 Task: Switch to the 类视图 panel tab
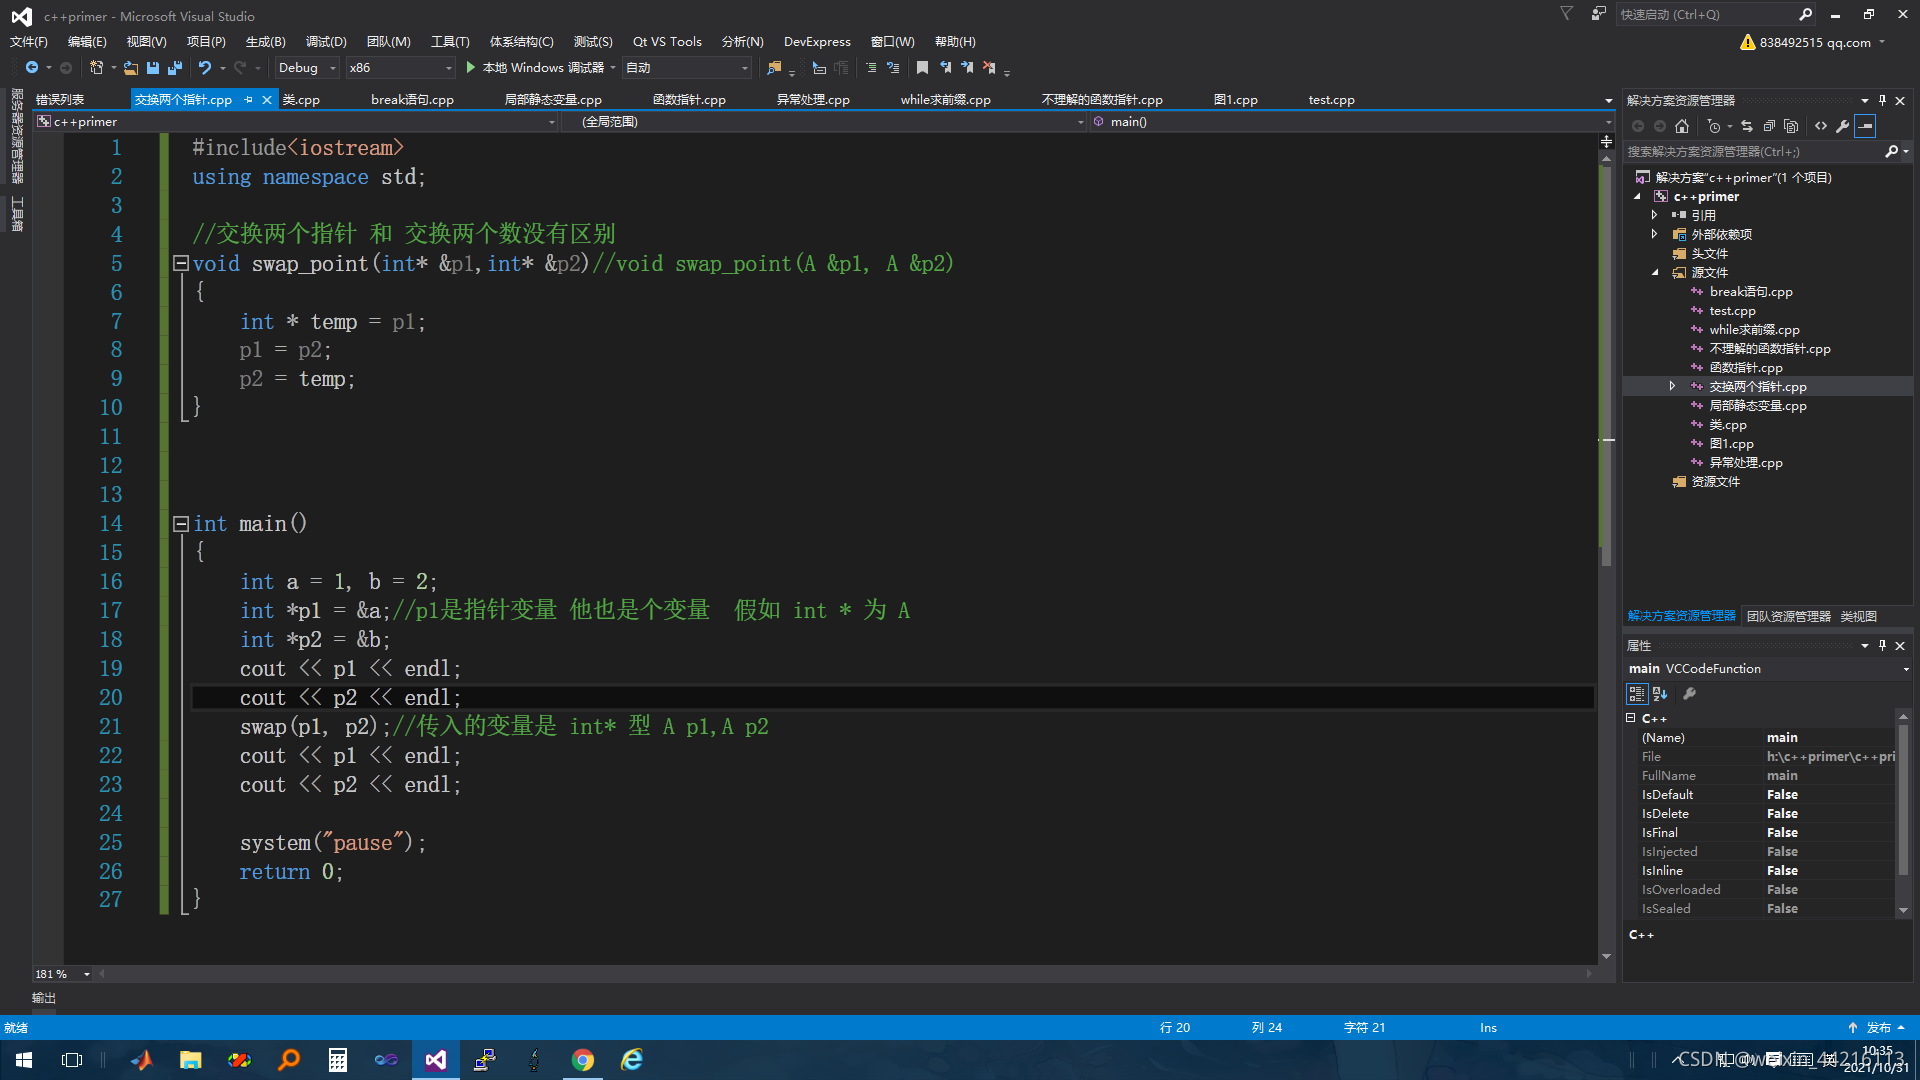point(1858,616)
